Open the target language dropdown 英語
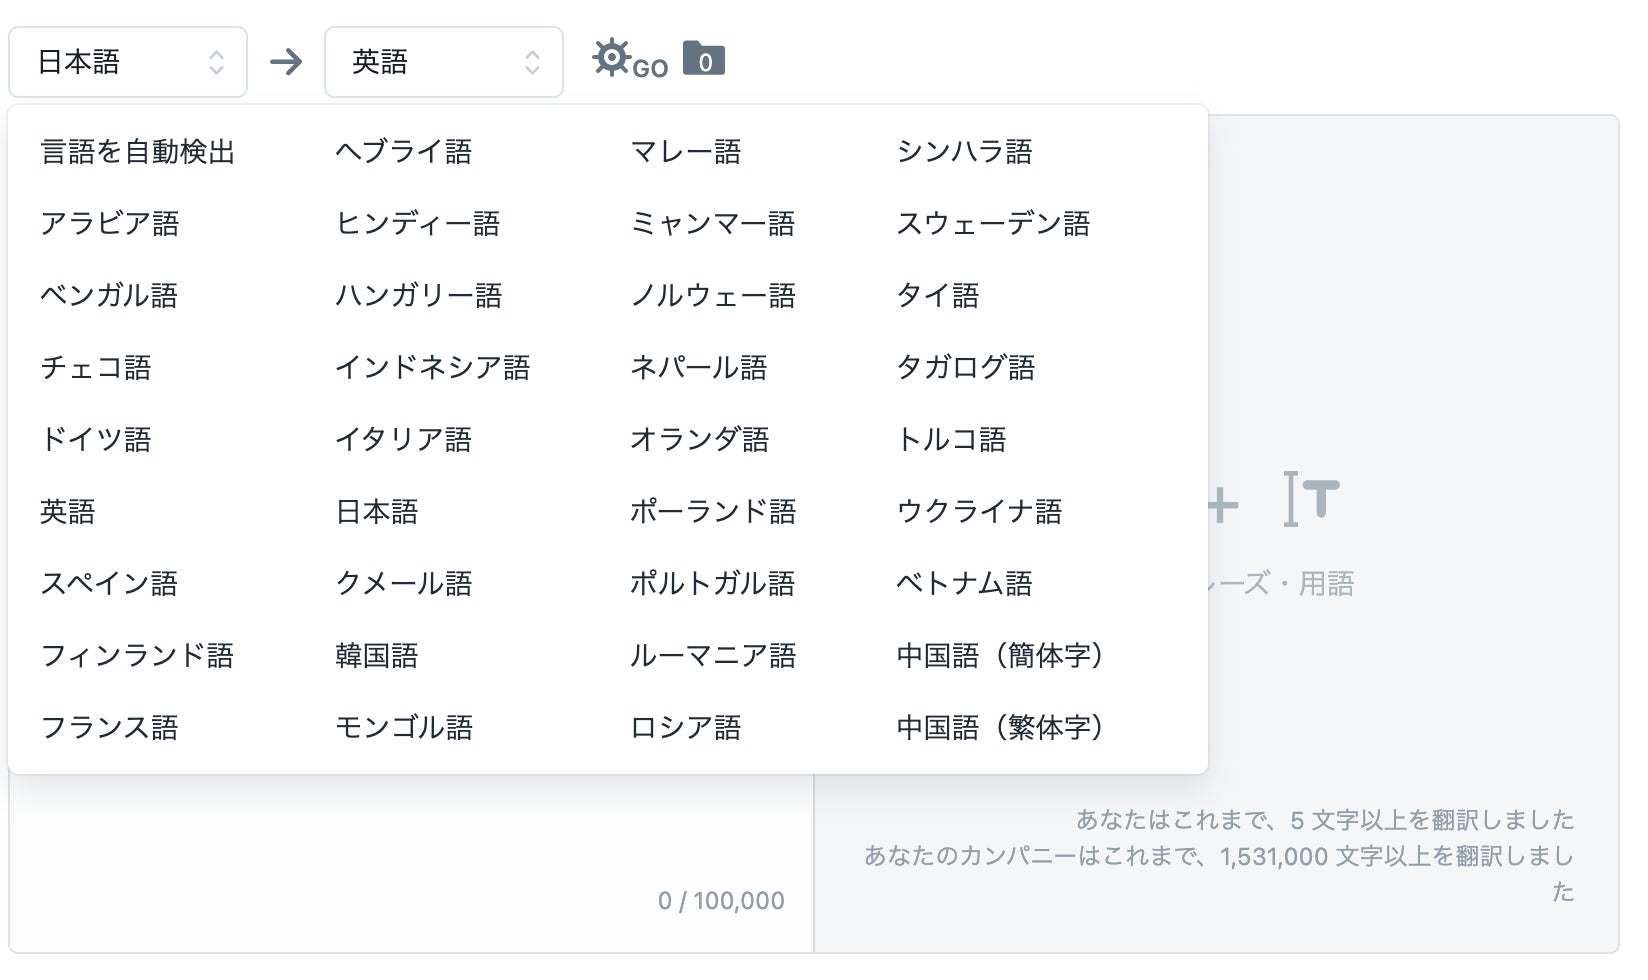Viewport: 1648px width, 980px height. click(x=443, y=62)
